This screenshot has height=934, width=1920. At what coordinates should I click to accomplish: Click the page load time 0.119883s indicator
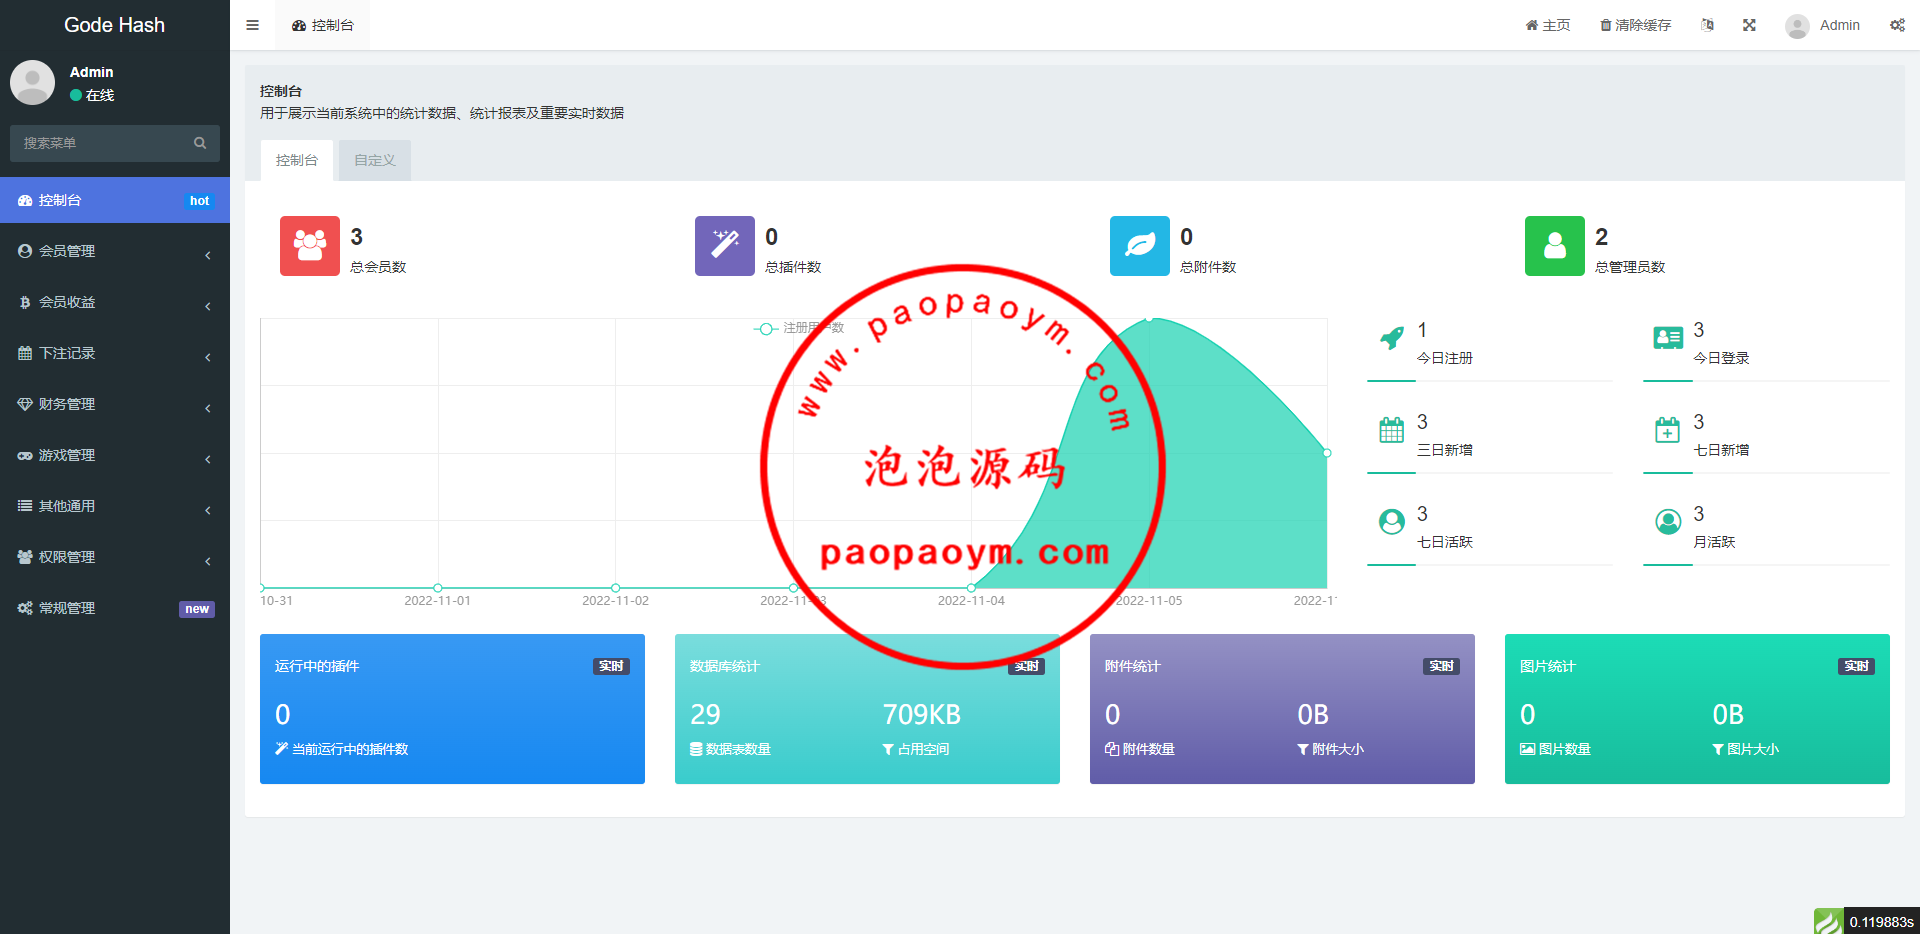pyautogui.click(x=1881, y=922)
